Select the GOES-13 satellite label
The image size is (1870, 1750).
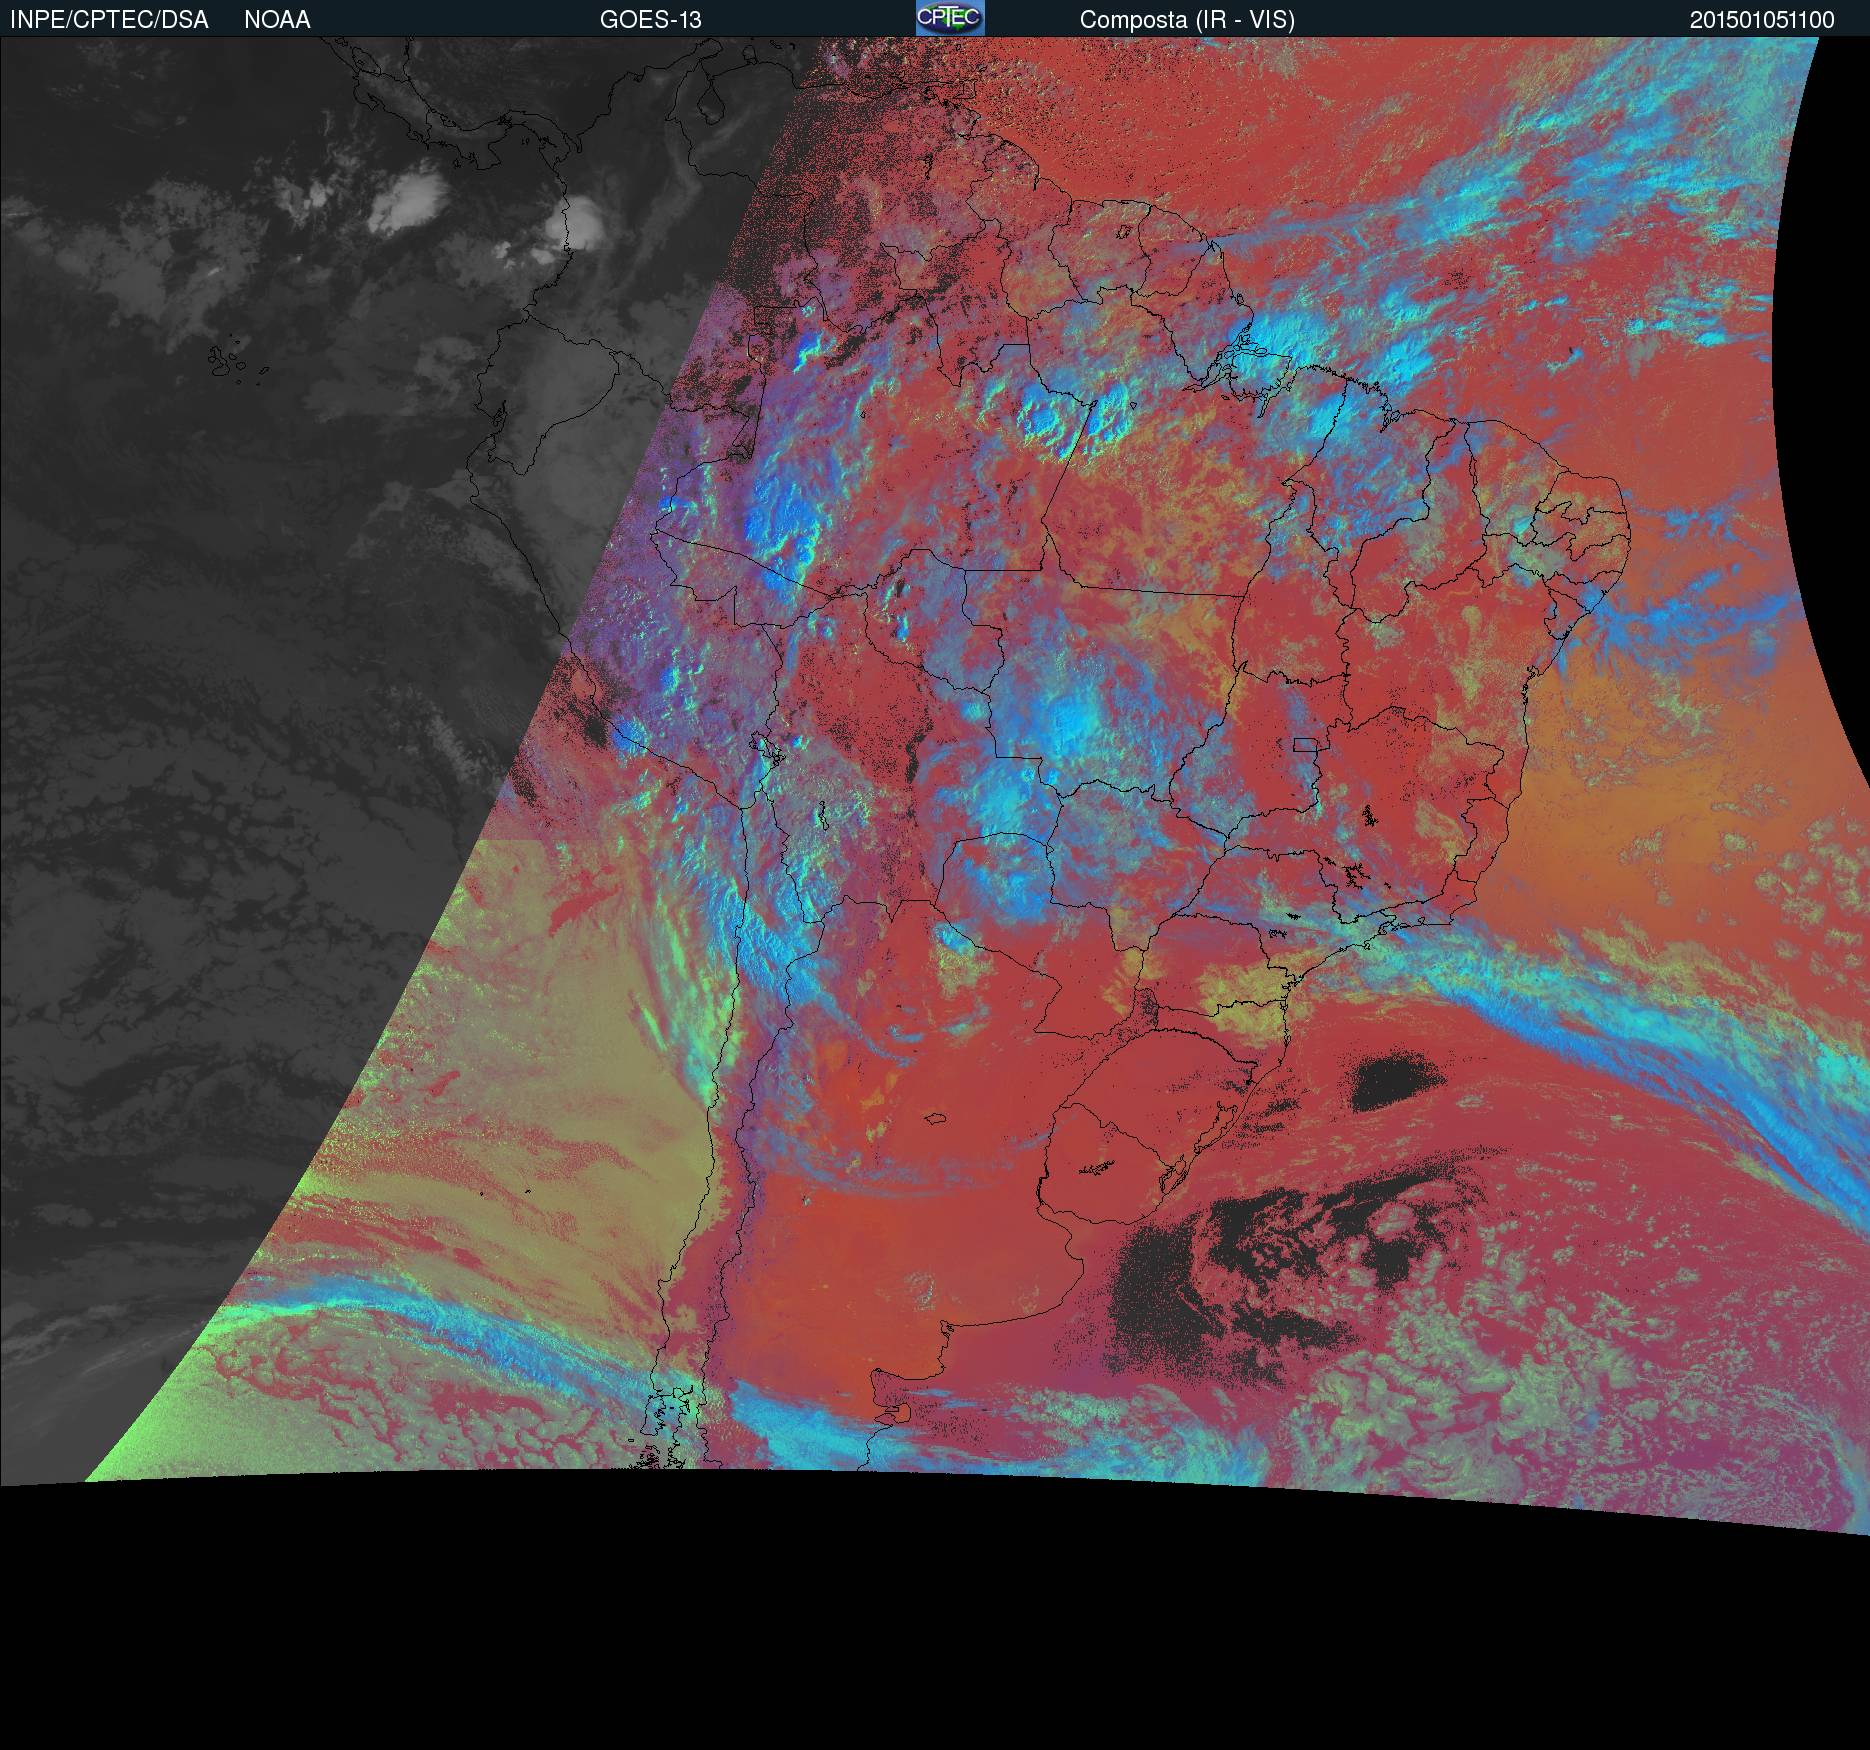pyautogui.click(x=650, y=20)
